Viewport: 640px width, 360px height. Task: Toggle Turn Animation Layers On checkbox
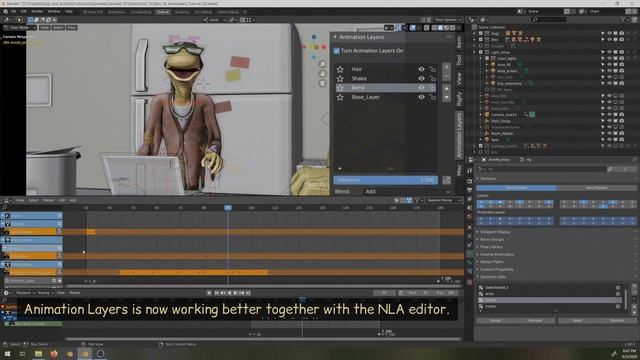337,51
